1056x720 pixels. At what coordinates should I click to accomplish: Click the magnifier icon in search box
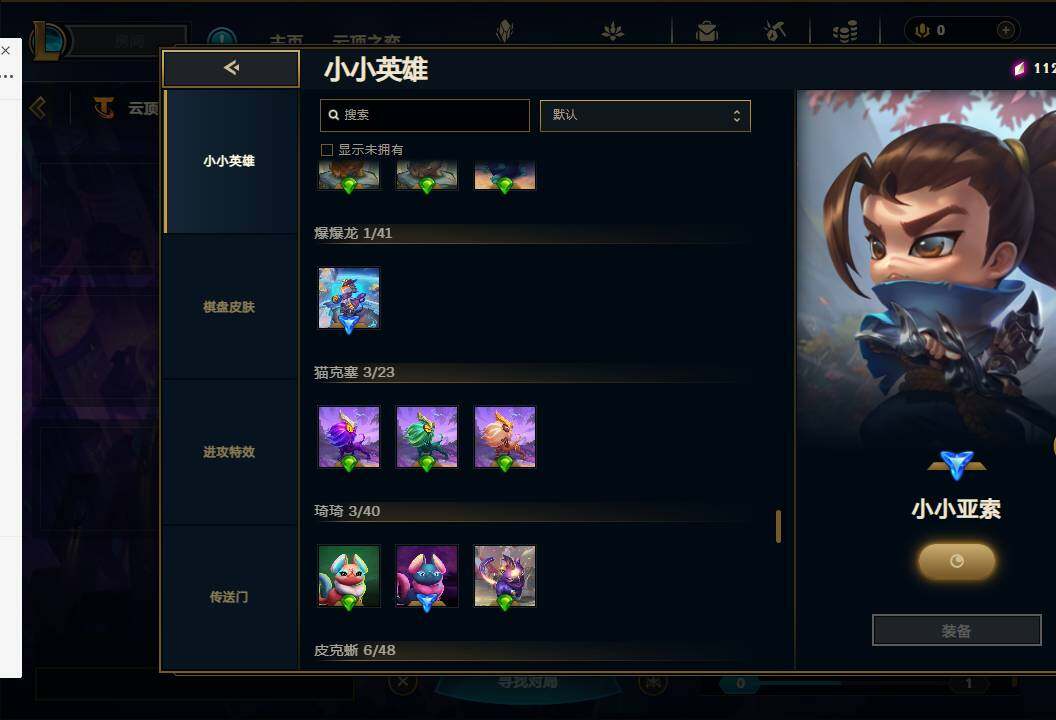coord(333,115)
